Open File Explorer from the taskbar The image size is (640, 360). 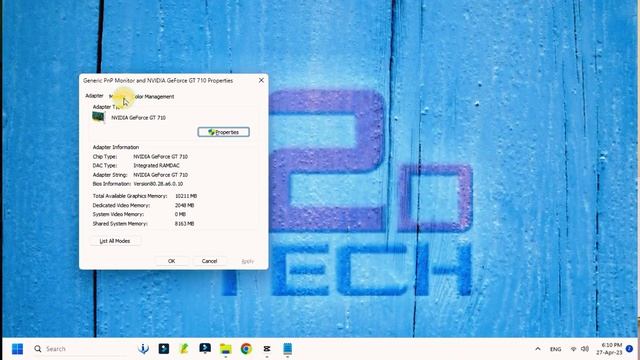[x=226, y=349]
